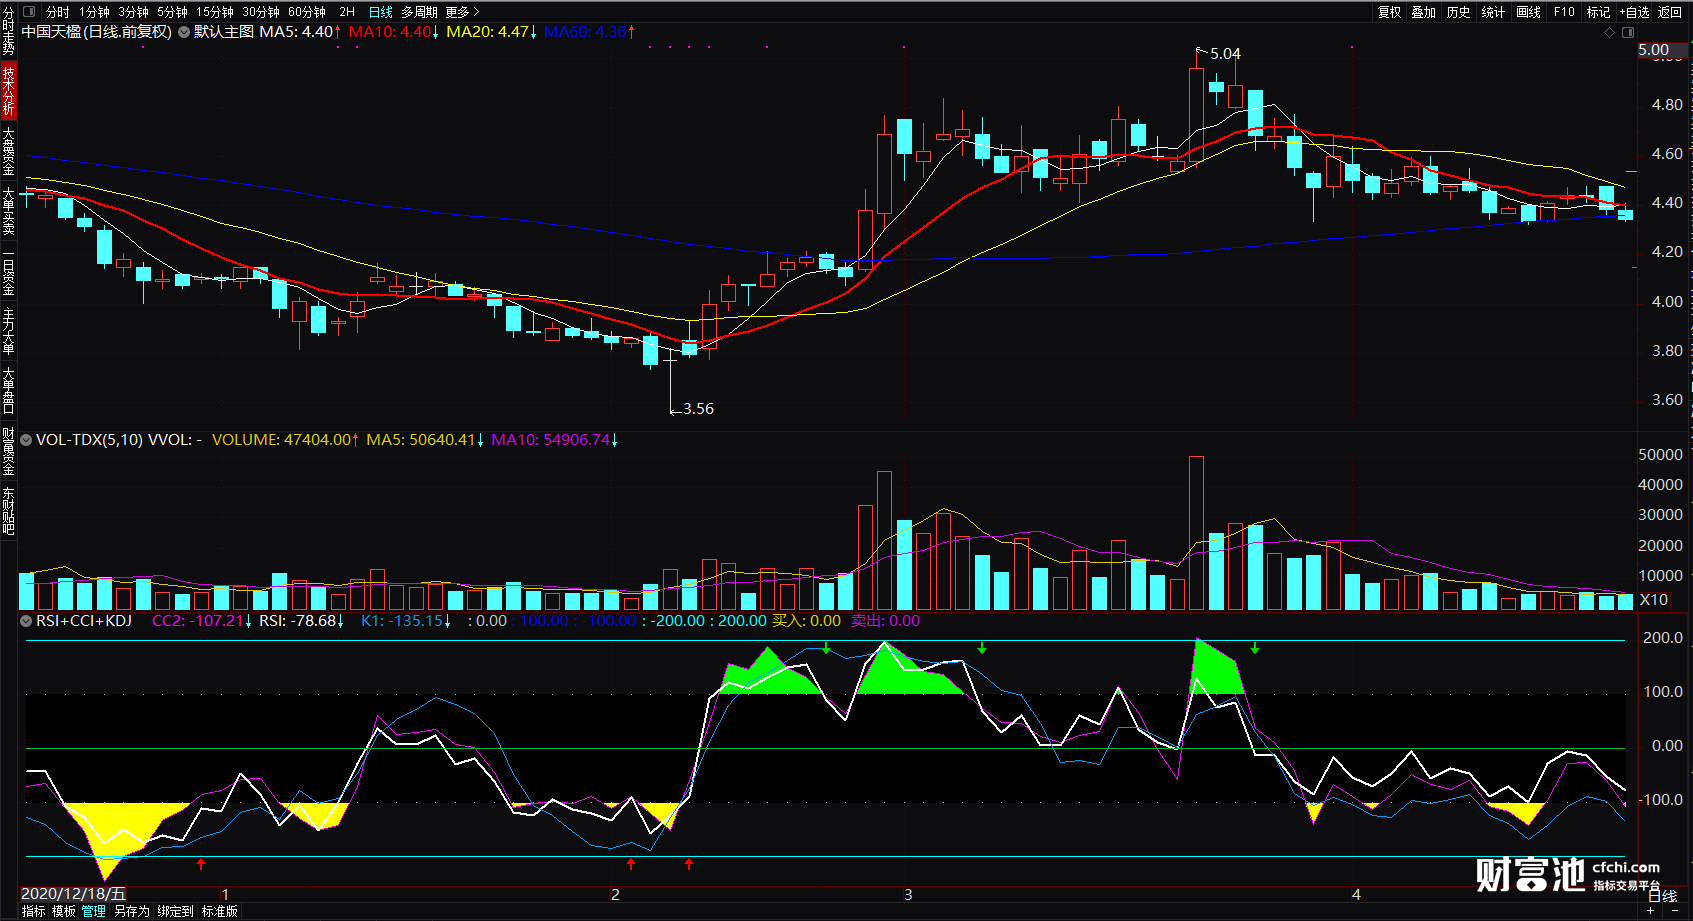This screenshot has height=921, width=1693.
Task: Open the F10 company info
Action: coord(1564,12)
